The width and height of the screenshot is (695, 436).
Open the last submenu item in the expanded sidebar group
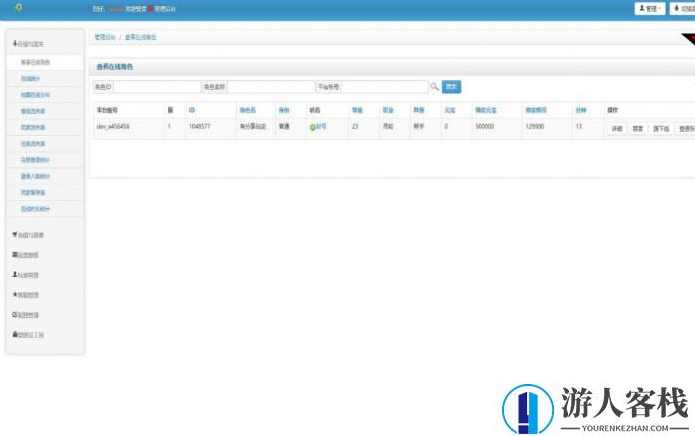coord(36,208)
